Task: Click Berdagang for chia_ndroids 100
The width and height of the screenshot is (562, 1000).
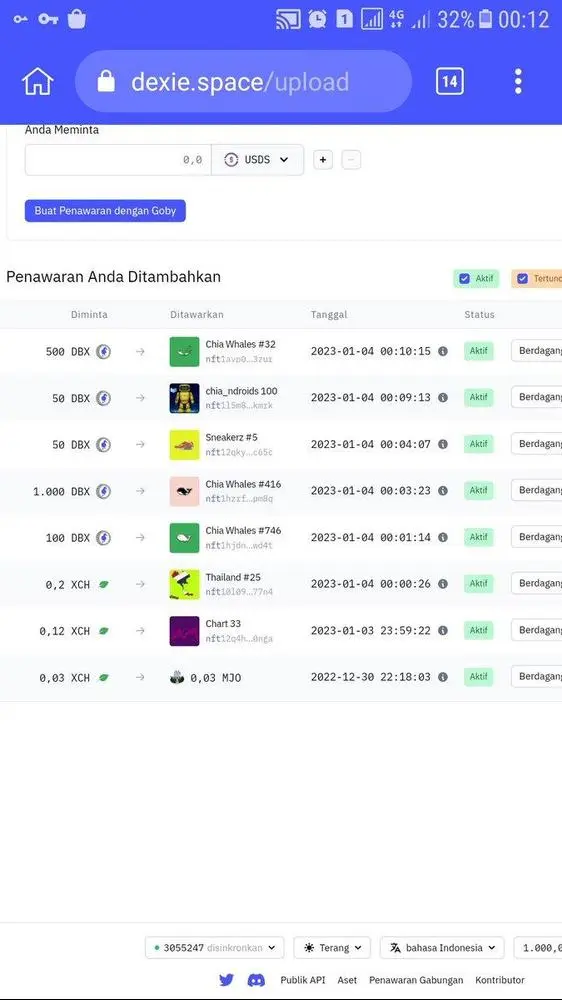Action: [536, 397]
